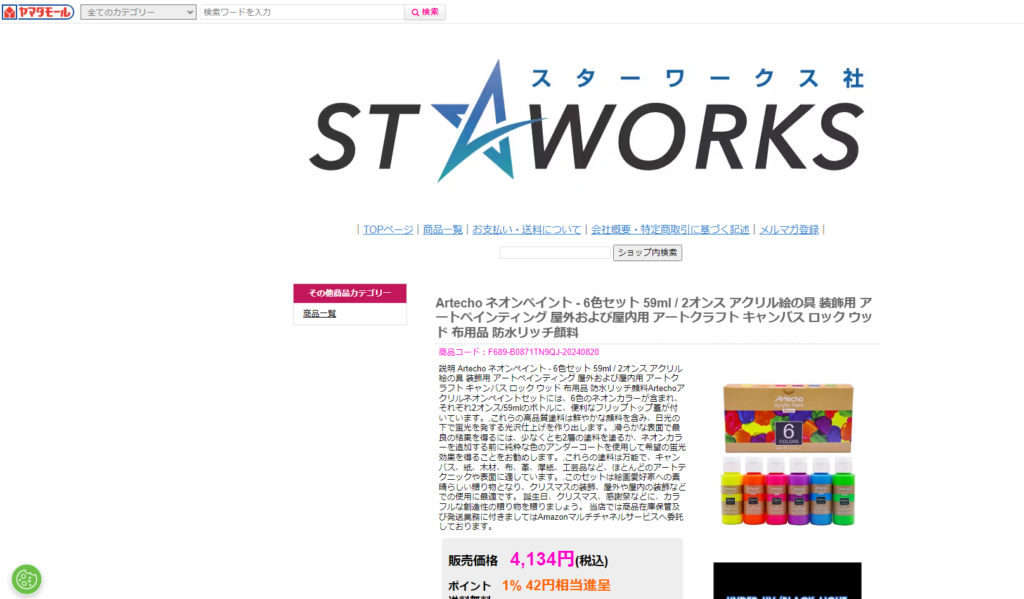
Task: Click the 4,134円 sale price
Action: (x=541, y=559)
